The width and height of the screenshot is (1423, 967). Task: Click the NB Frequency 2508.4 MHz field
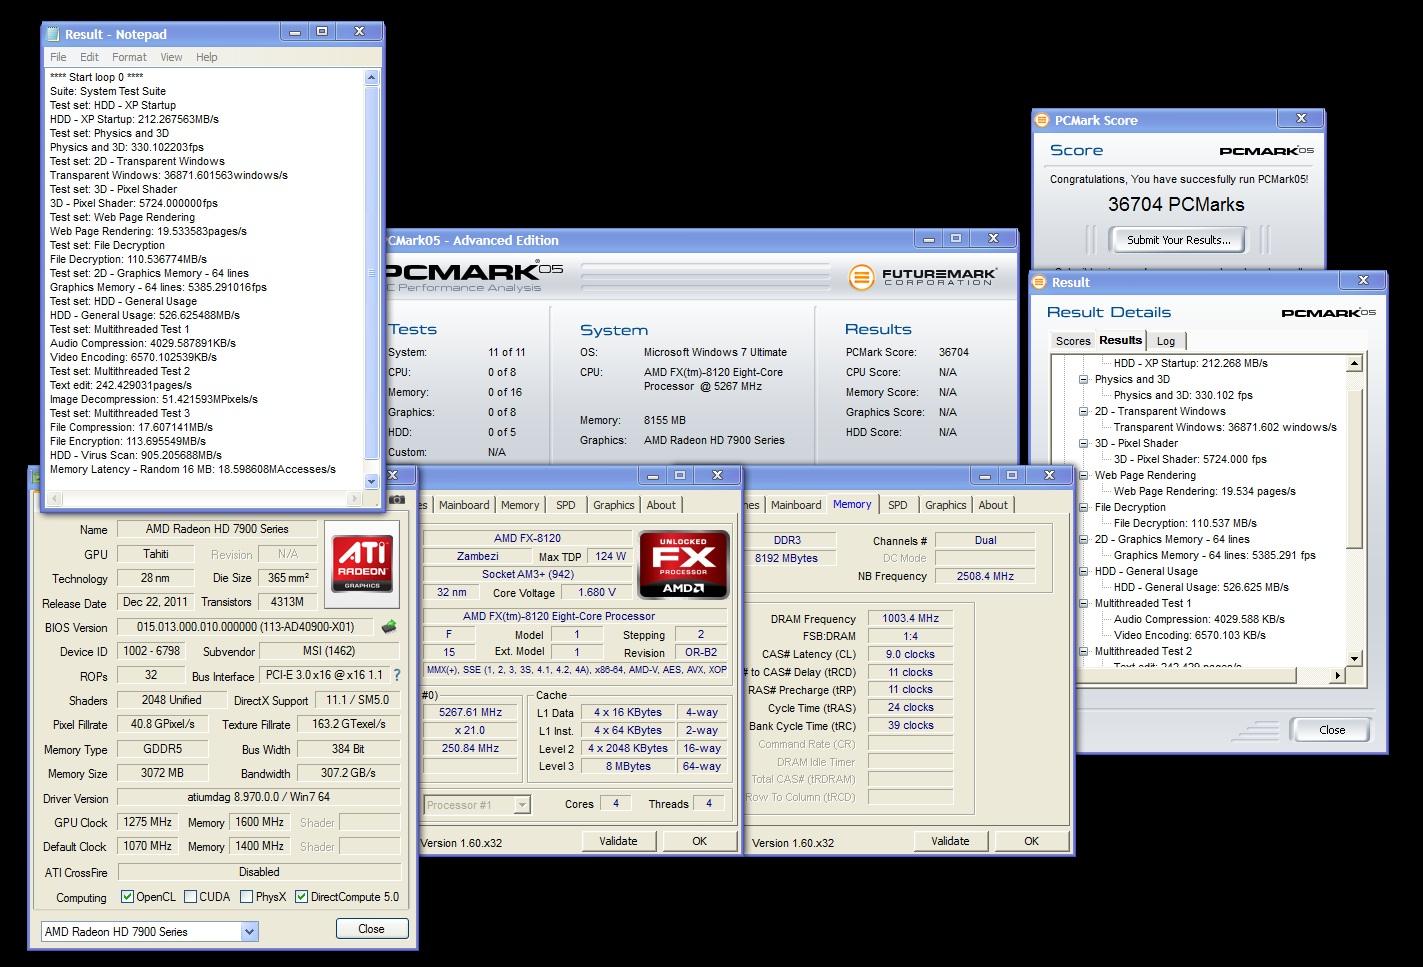[x=985, y=576]
